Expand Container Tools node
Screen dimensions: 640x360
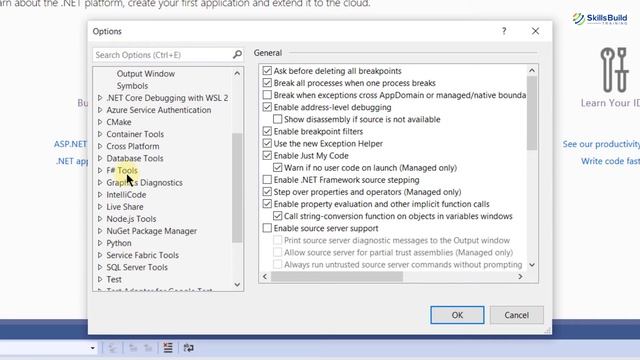(100, 134)
